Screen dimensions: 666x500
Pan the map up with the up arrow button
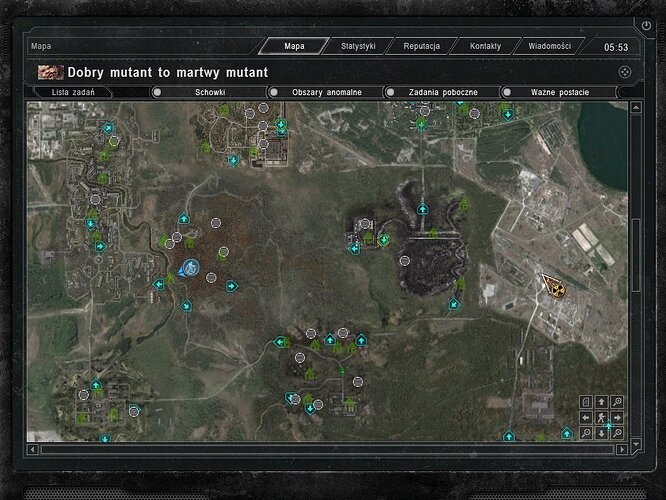601,402
